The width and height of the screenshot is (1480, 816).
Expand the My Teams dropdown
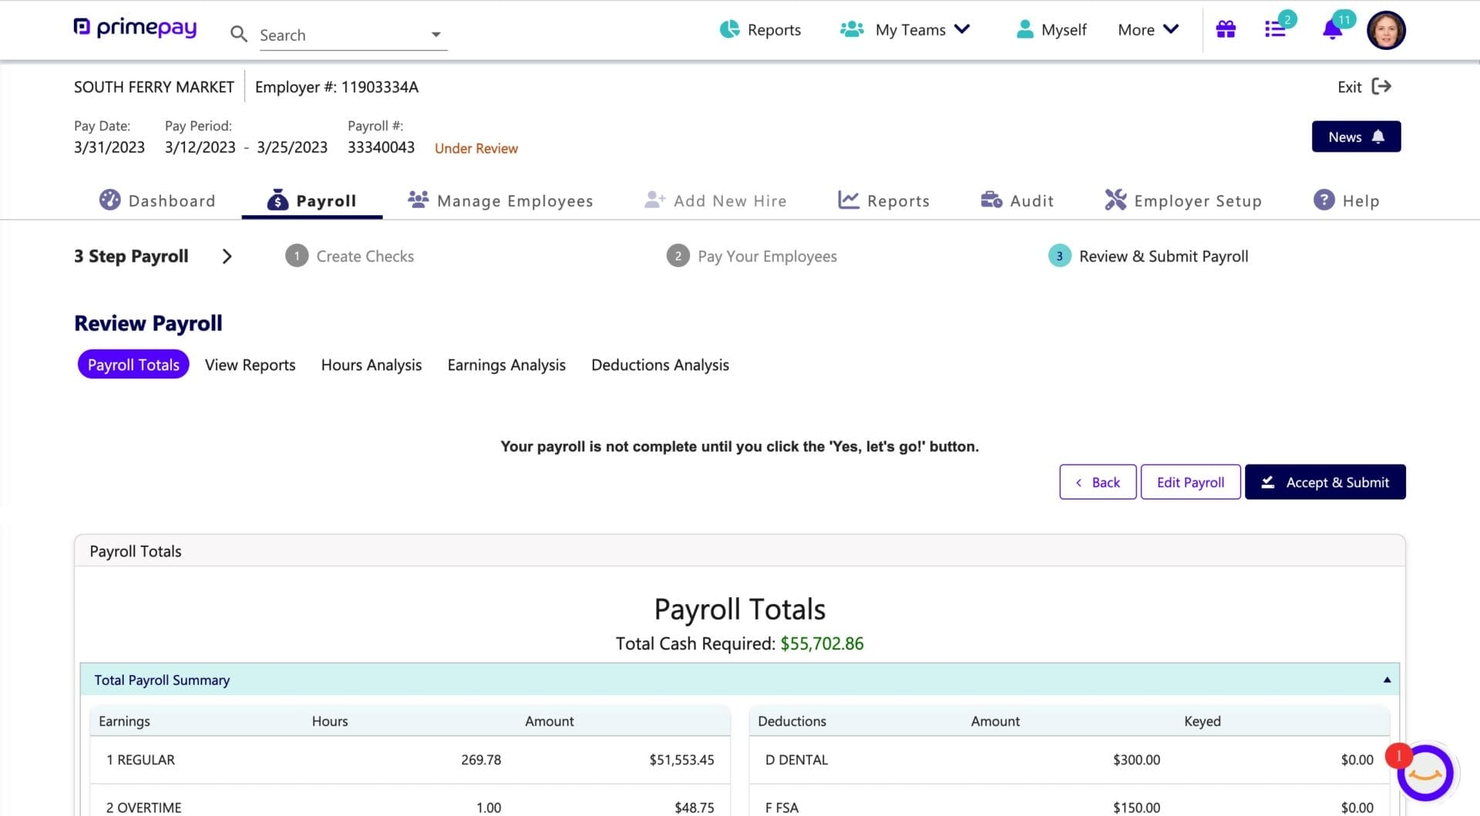[x=906, y=30]
